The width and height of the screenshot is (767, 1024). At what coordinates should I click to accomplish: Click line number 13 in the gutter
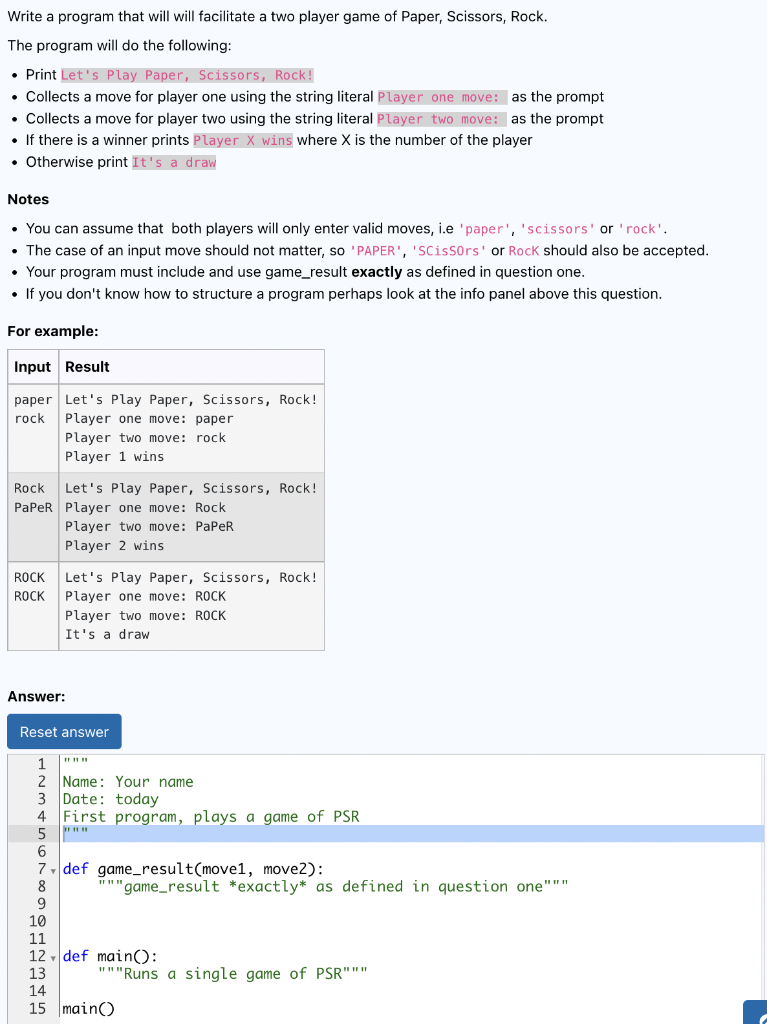[x=40, y=973]
